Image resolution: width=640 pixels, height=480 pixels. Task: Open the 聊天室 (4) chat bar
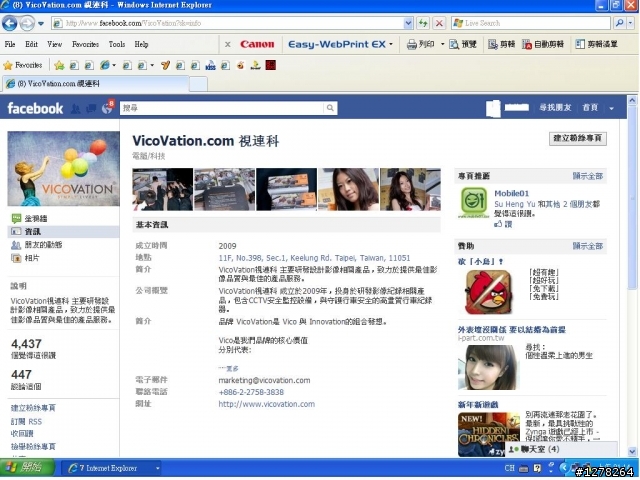(561, 449)
